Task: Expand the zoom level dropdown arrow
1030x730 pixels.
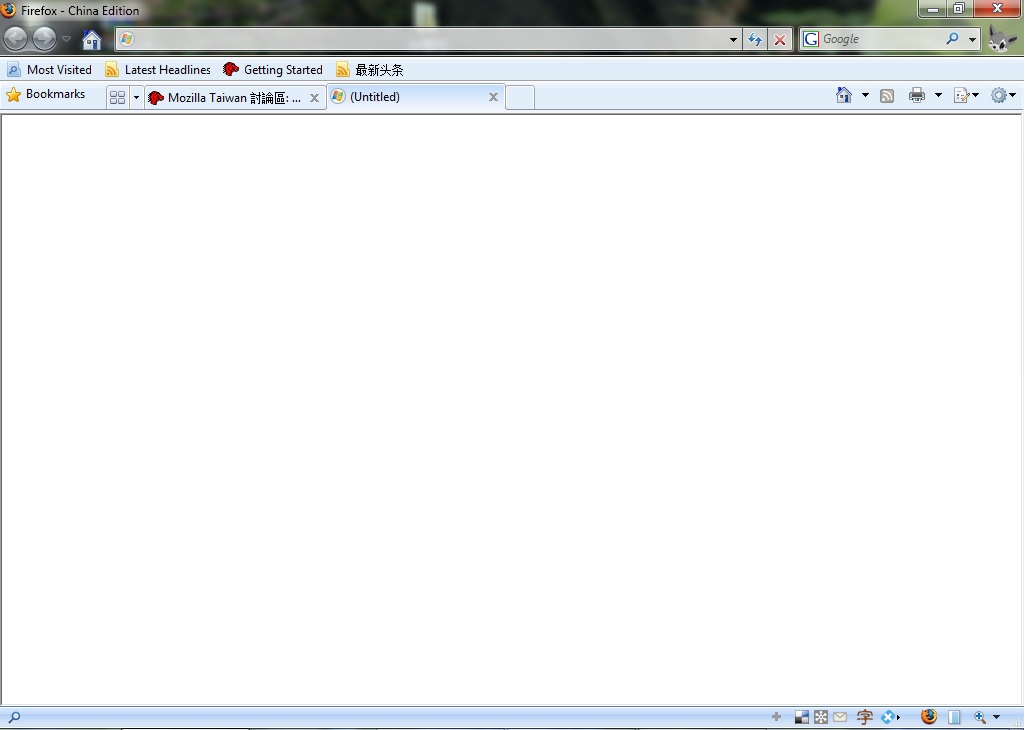Action: click(996, 718)
